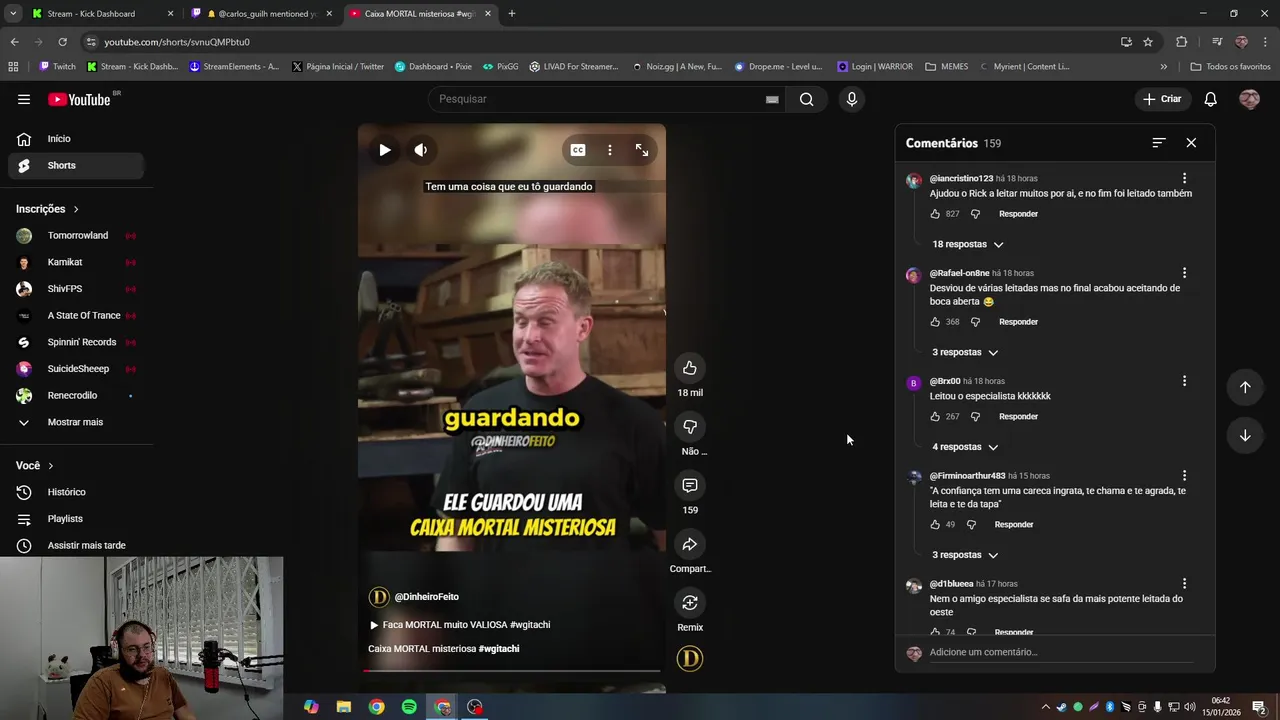Open the Tomorrowland subscription channel
Screen dimensions: 1280x720
point(76,236)
